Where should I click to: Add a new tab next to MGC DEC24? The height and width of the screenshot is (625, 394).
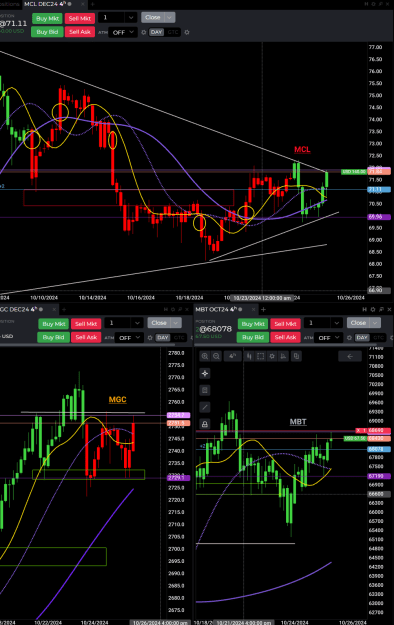pyautogui.click(x=64, y=309)
